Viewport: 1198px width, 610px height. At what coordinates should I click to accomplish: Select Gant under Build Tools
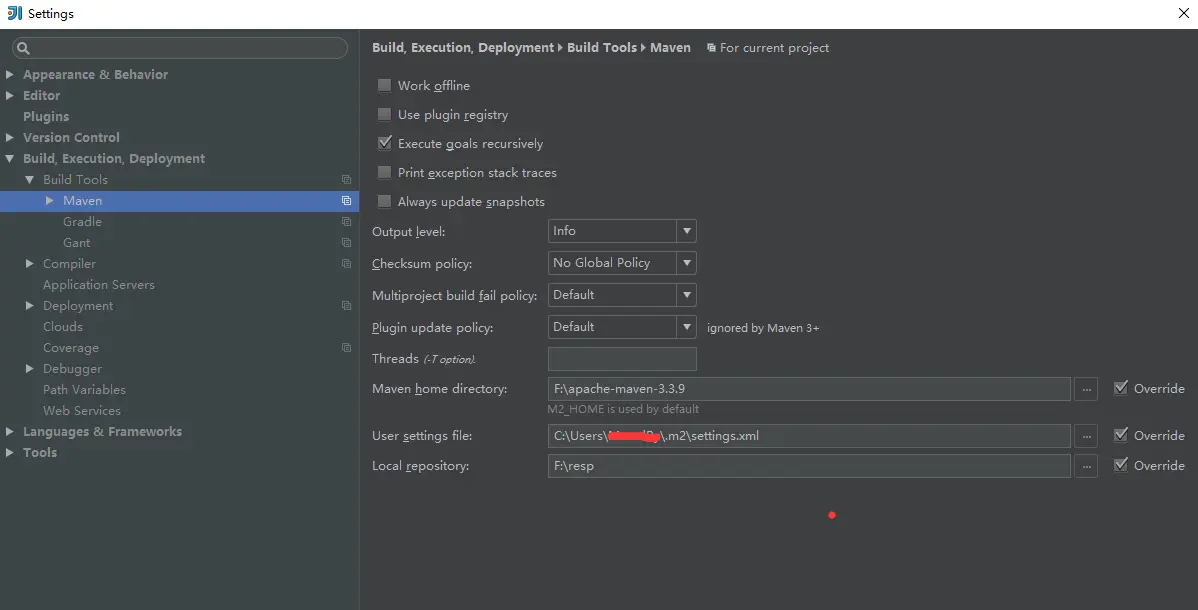coord(76,242)
